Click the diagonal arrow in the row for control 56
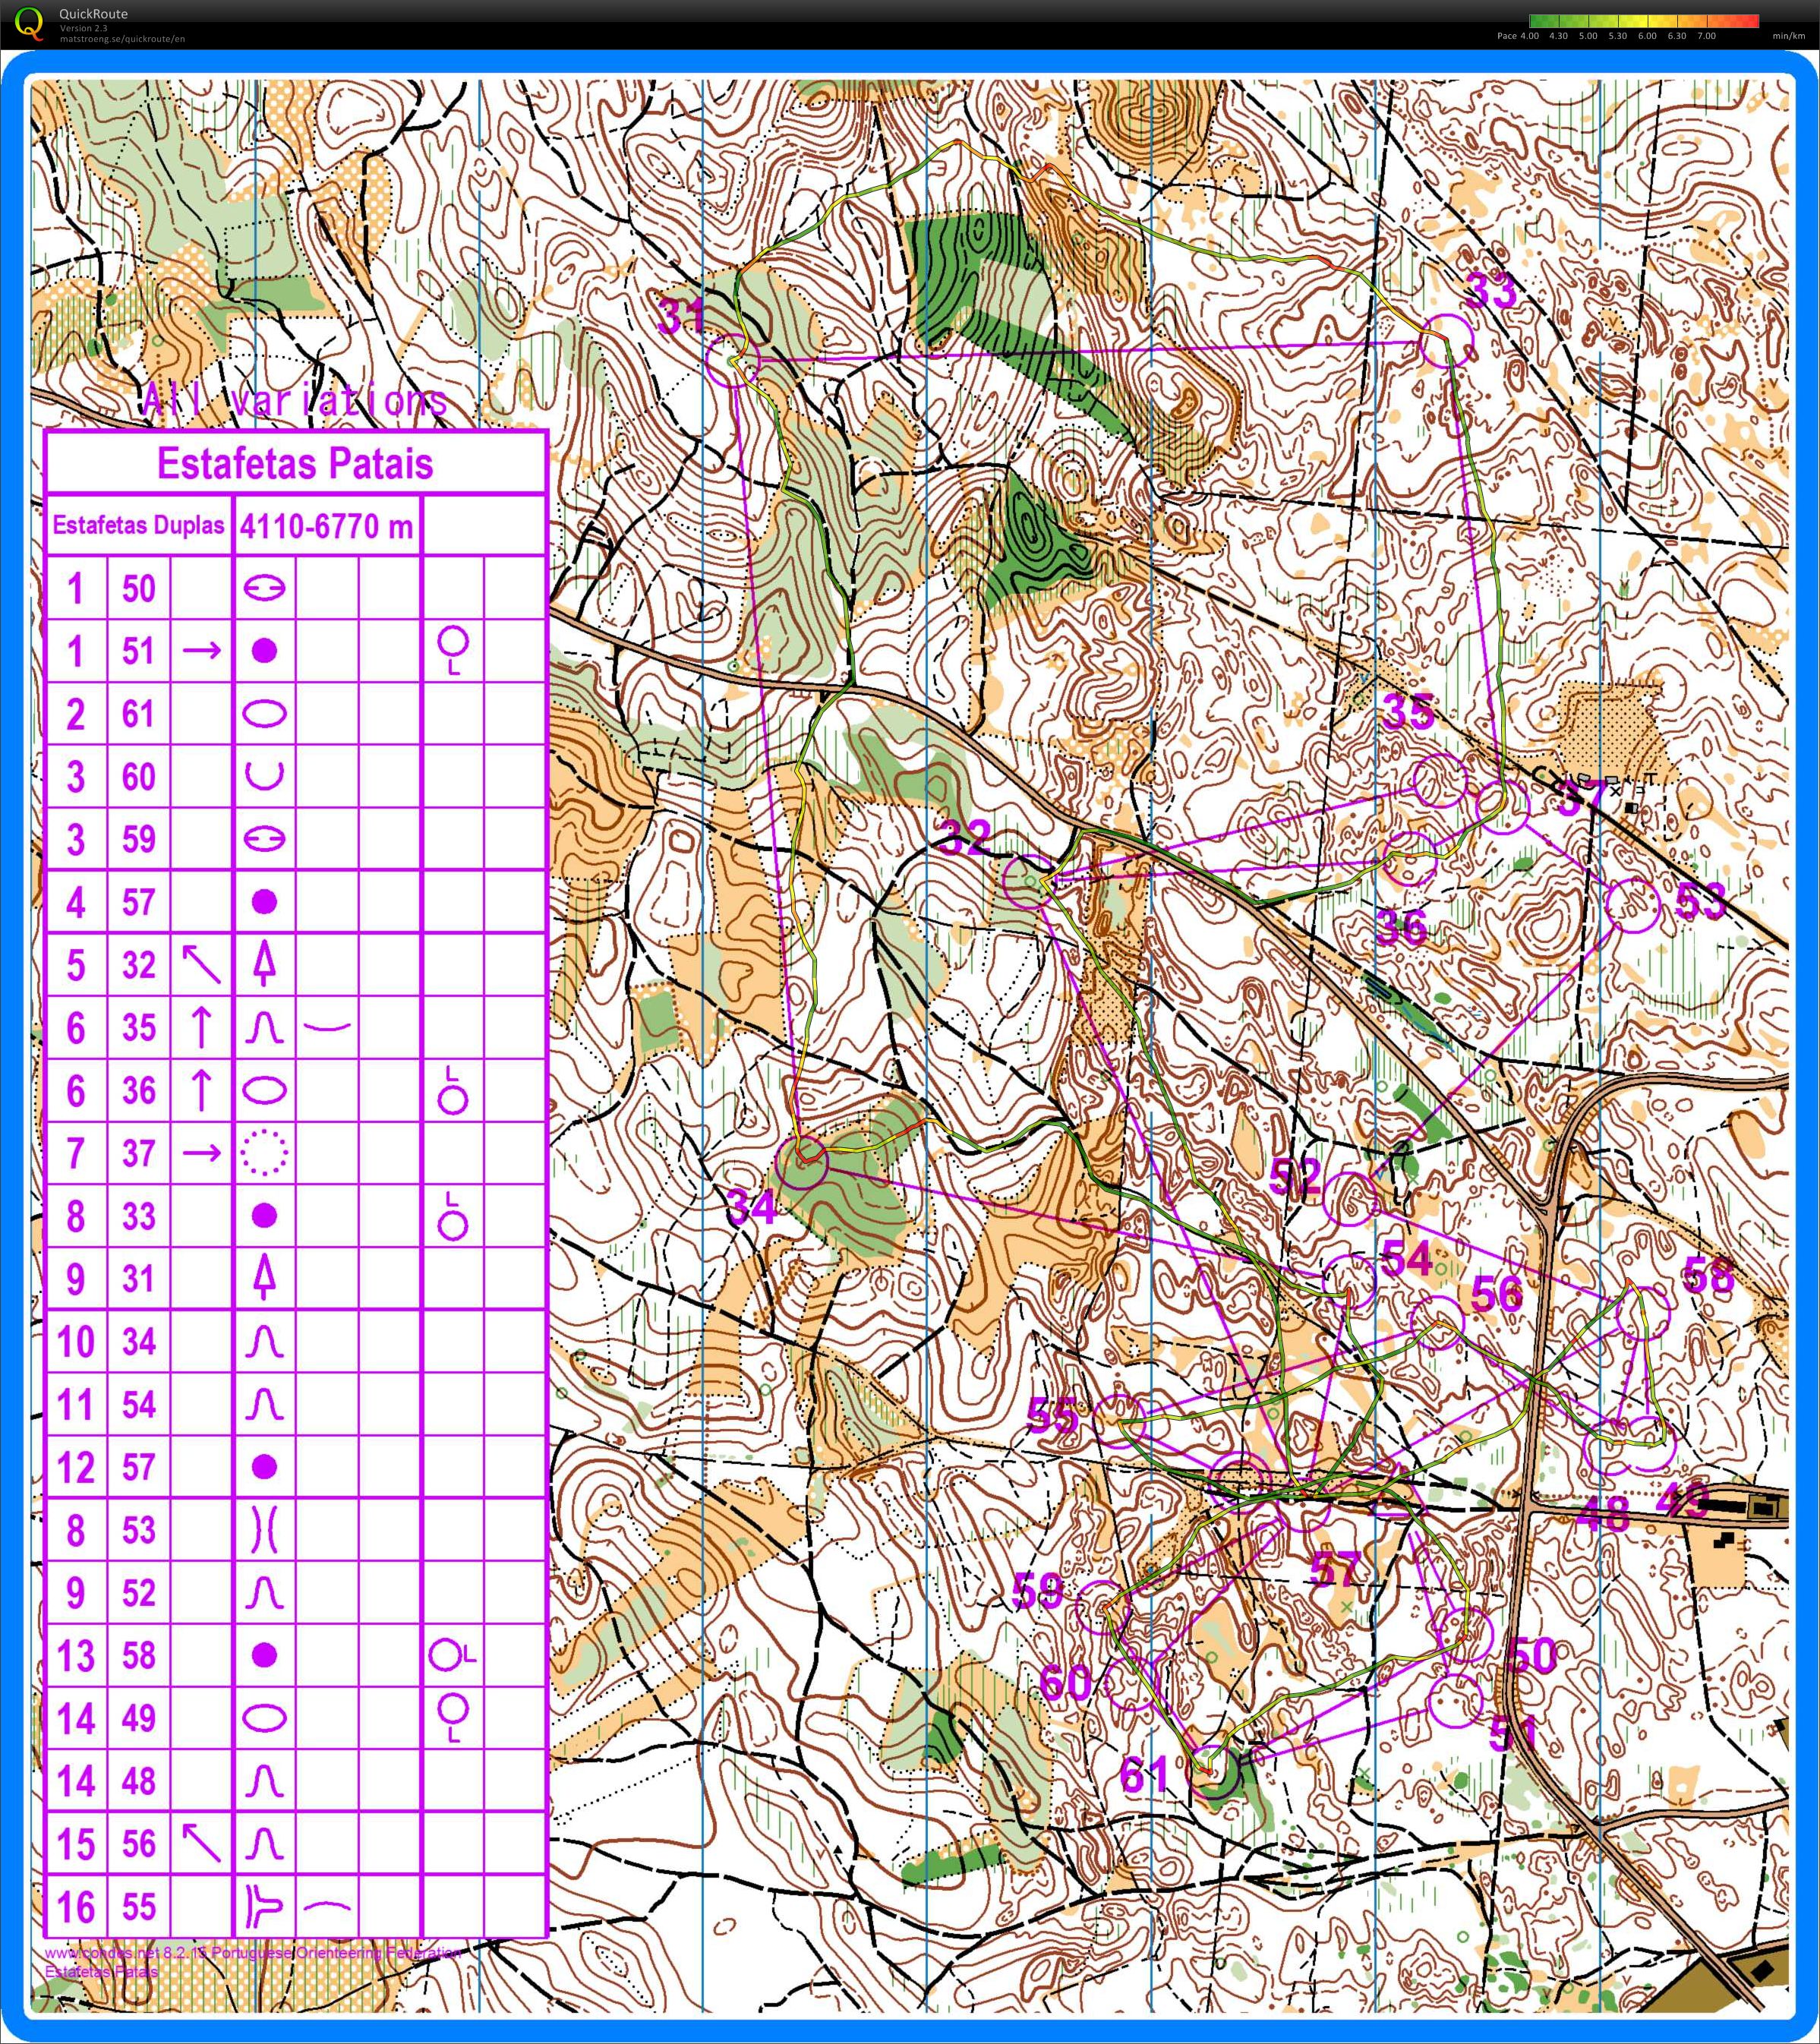 201,1843
